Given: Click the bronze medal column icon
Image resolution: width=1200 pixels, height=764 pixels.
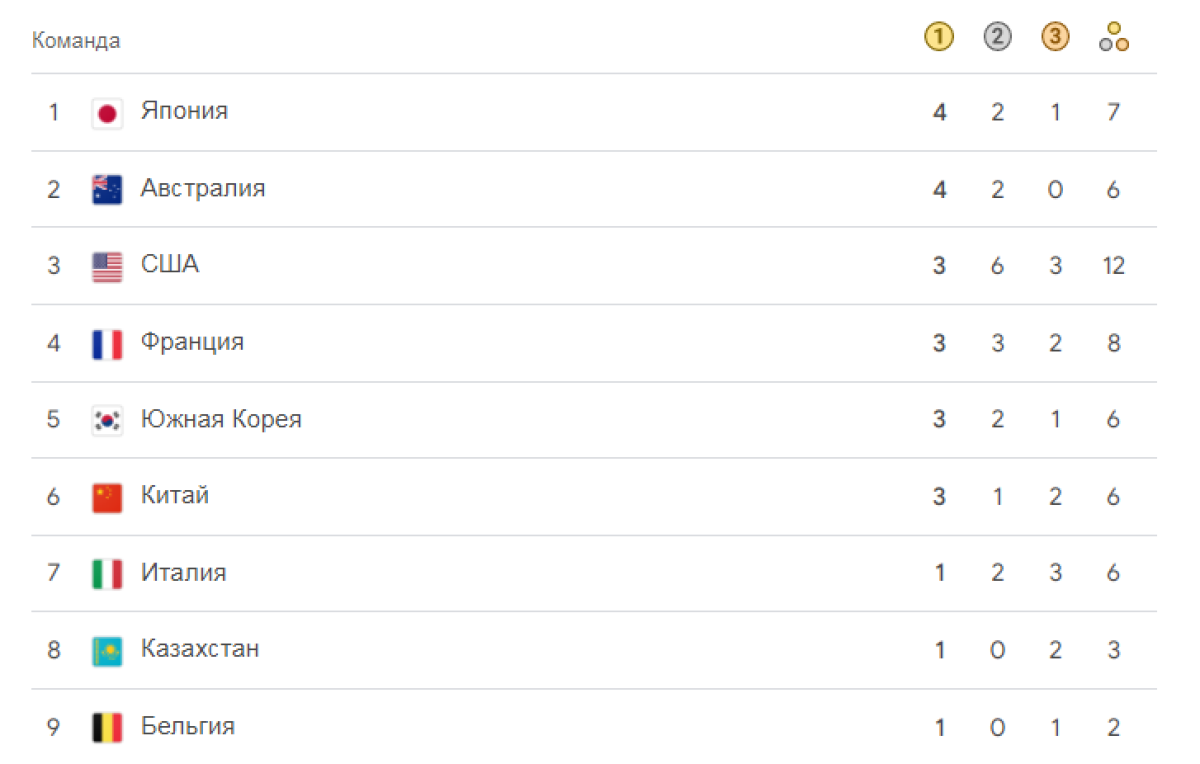Looking at the screenshot, I should [x=1055, y=38].
